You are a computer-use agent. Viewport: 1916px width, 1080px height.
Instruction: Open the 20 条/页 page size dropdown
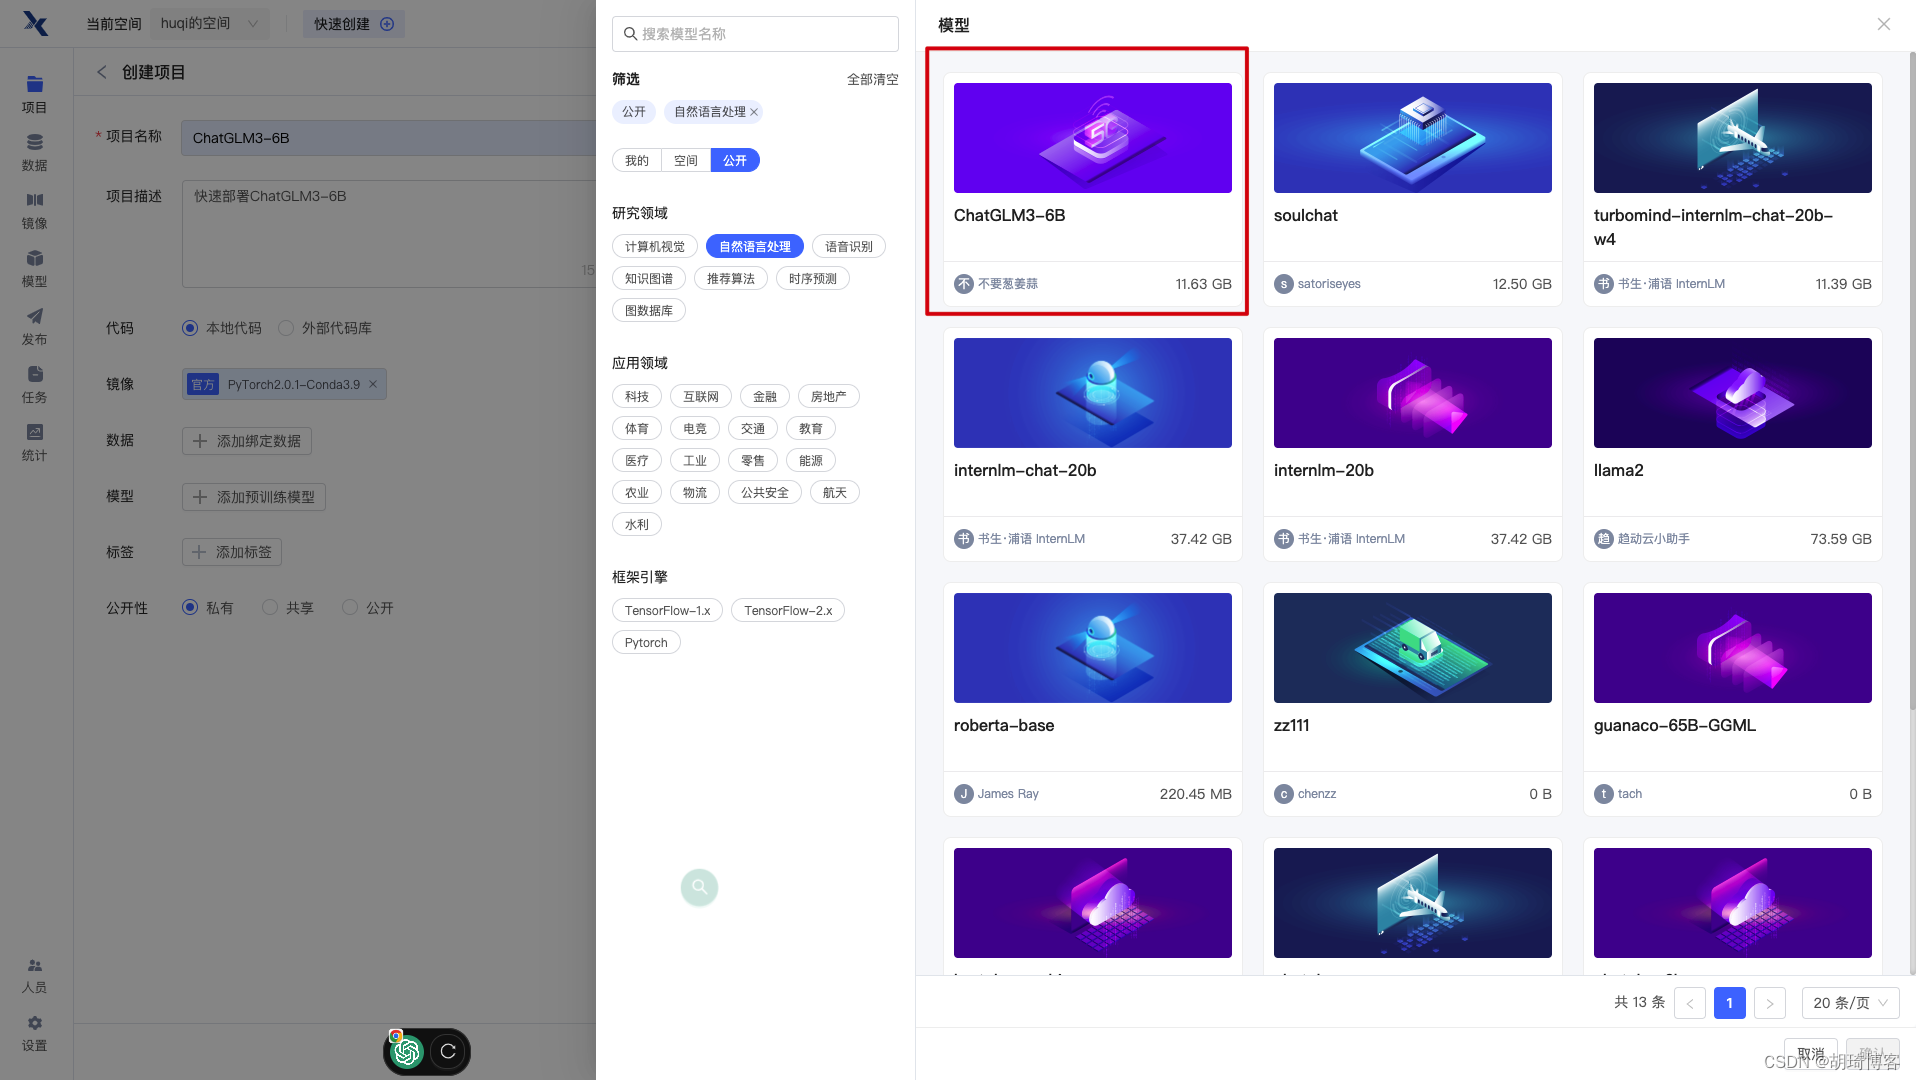click(x=1850, y=1003)
